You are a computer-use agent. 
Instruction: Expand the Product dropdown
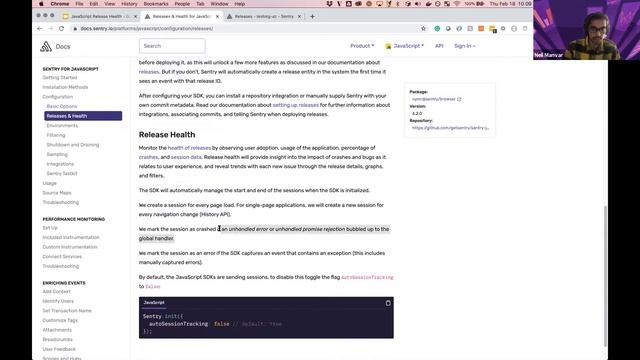(x=362, y=46)
